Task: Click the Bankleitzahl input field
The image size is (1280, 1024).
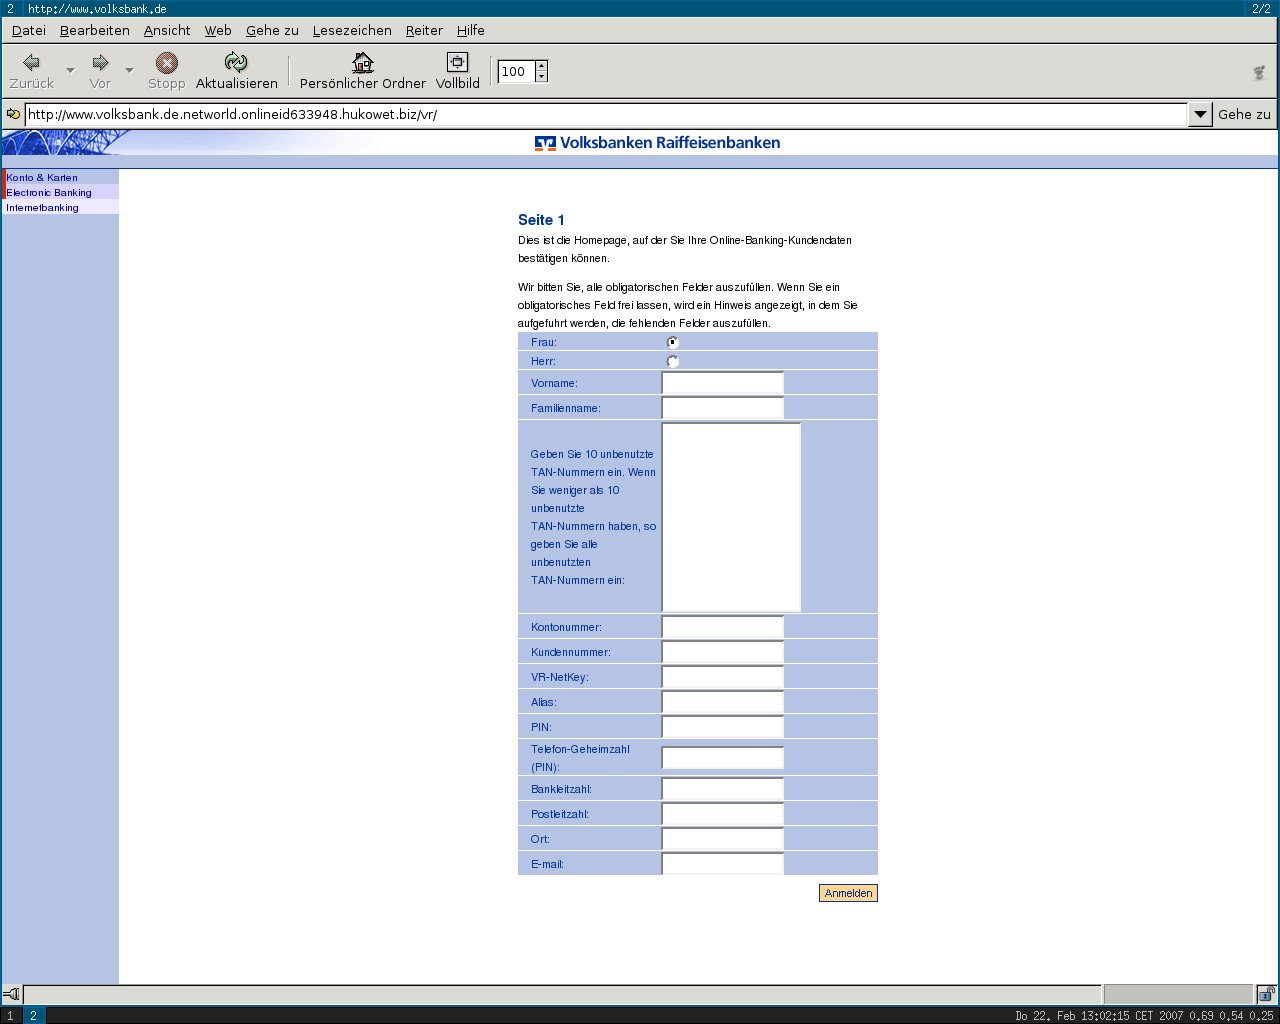Action: point(723,789)
